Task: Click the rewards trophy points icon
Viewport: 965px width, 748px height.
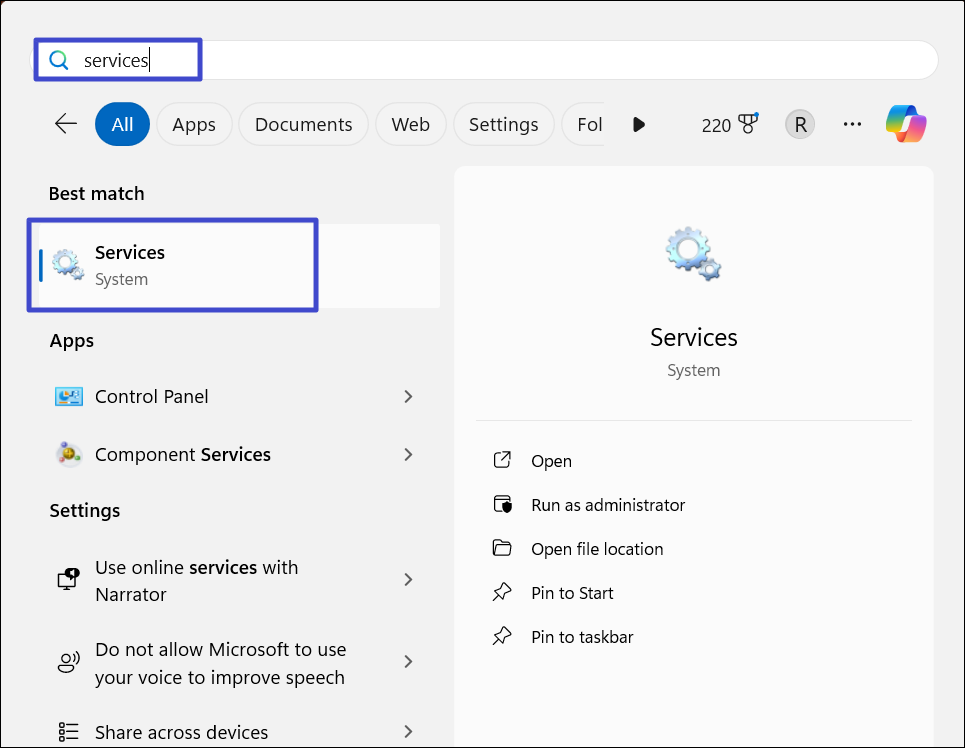Action: 745,124
